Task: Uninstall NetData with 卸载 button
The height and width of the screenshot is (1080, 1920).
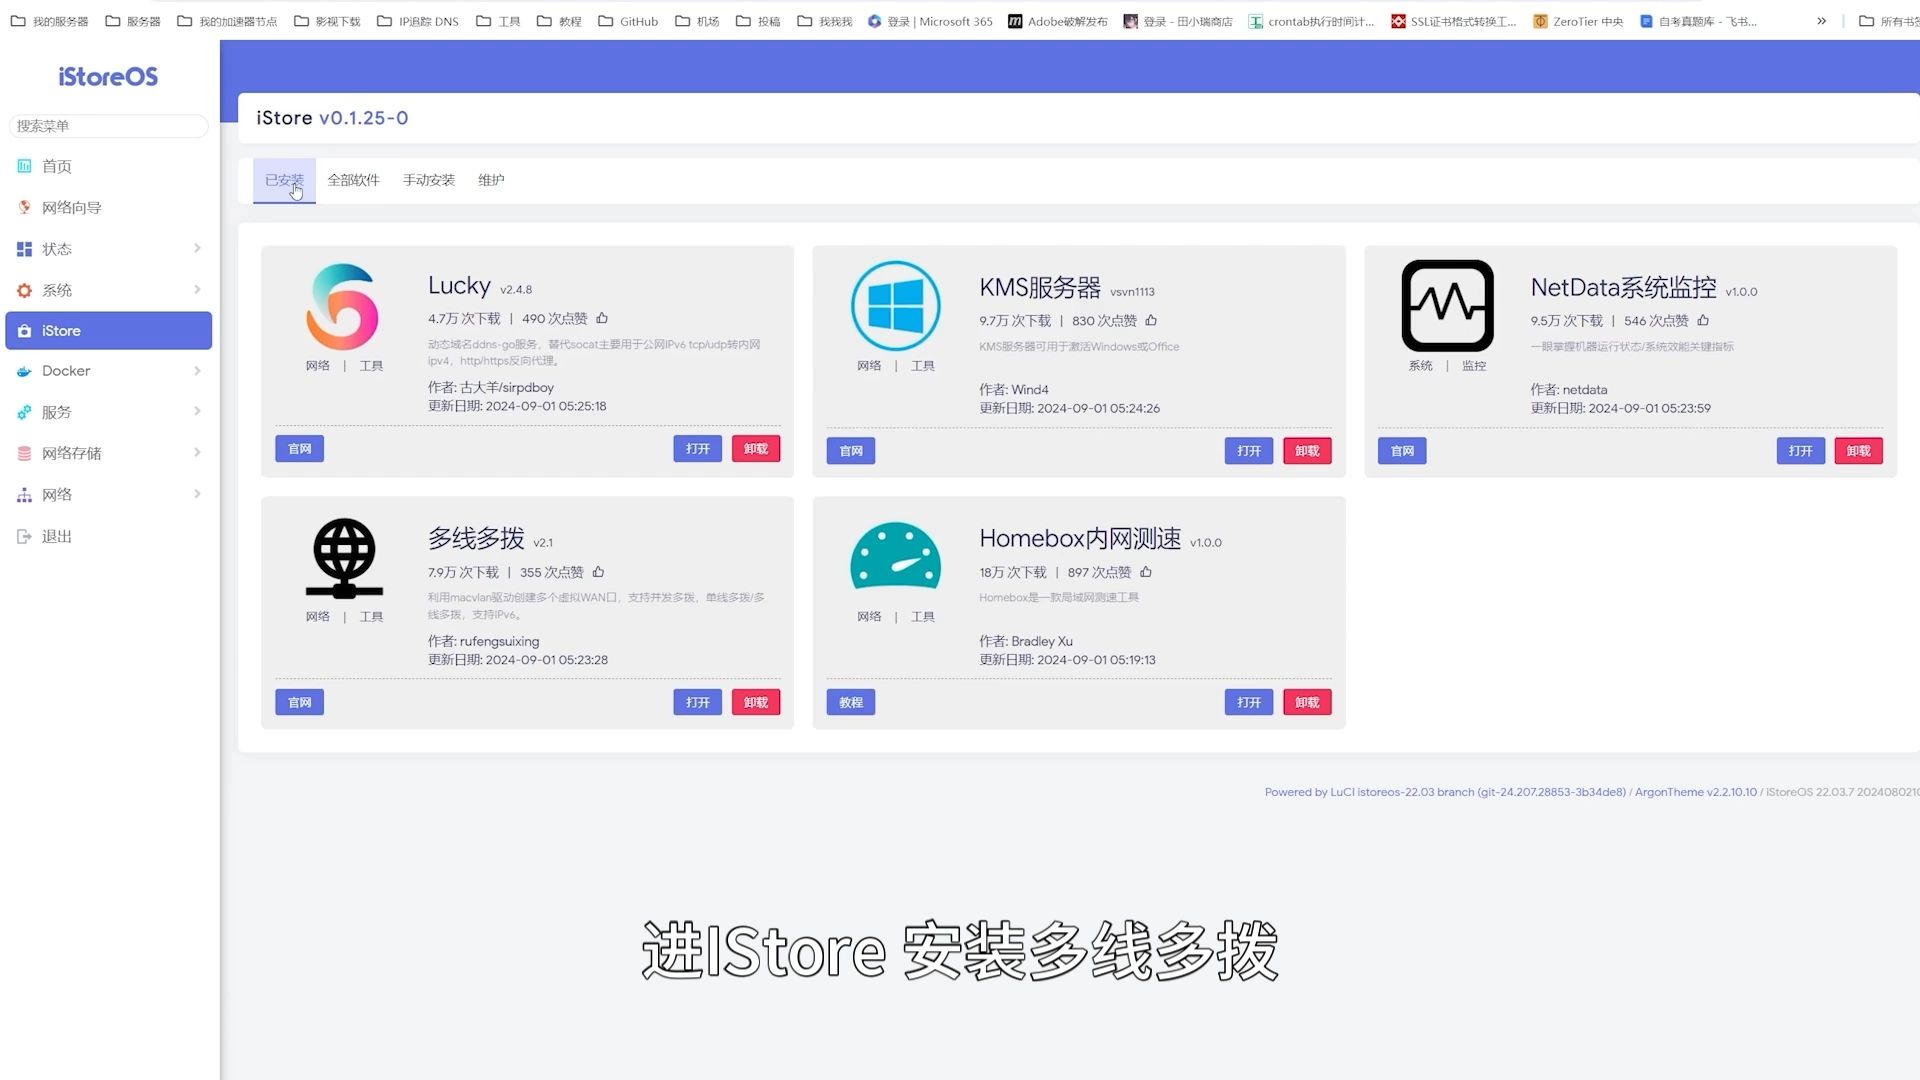Action: pos(1859,451)
